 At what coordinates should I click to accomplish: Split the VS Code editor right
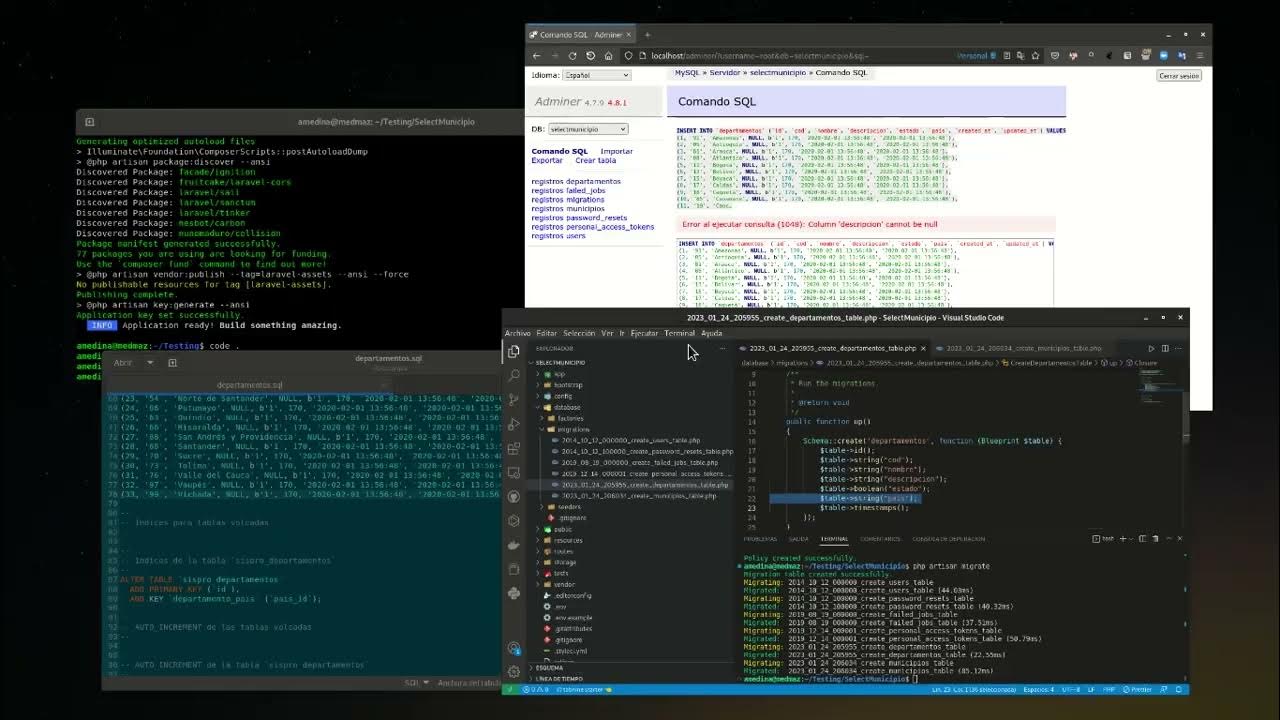pyautogui.click(x=1165, y=348)
